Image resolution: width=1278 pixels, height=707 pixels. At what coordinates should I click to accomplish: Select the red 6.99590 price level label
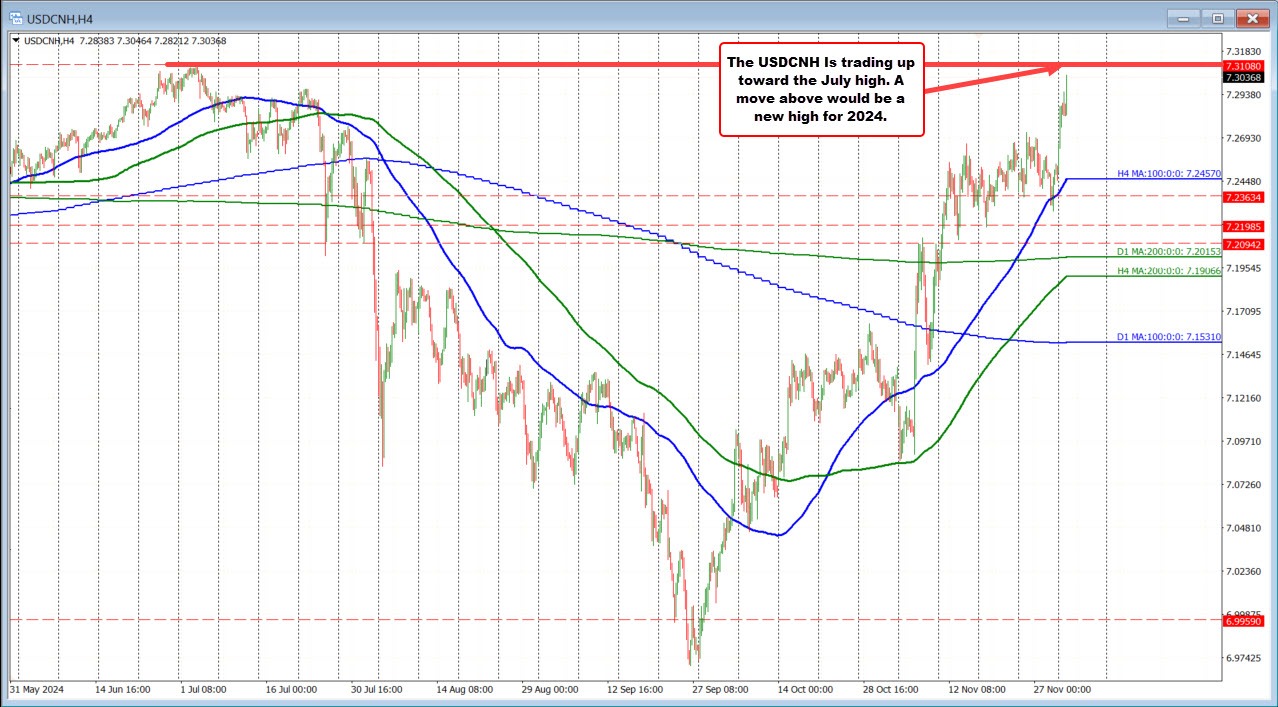click(1244, 620)
